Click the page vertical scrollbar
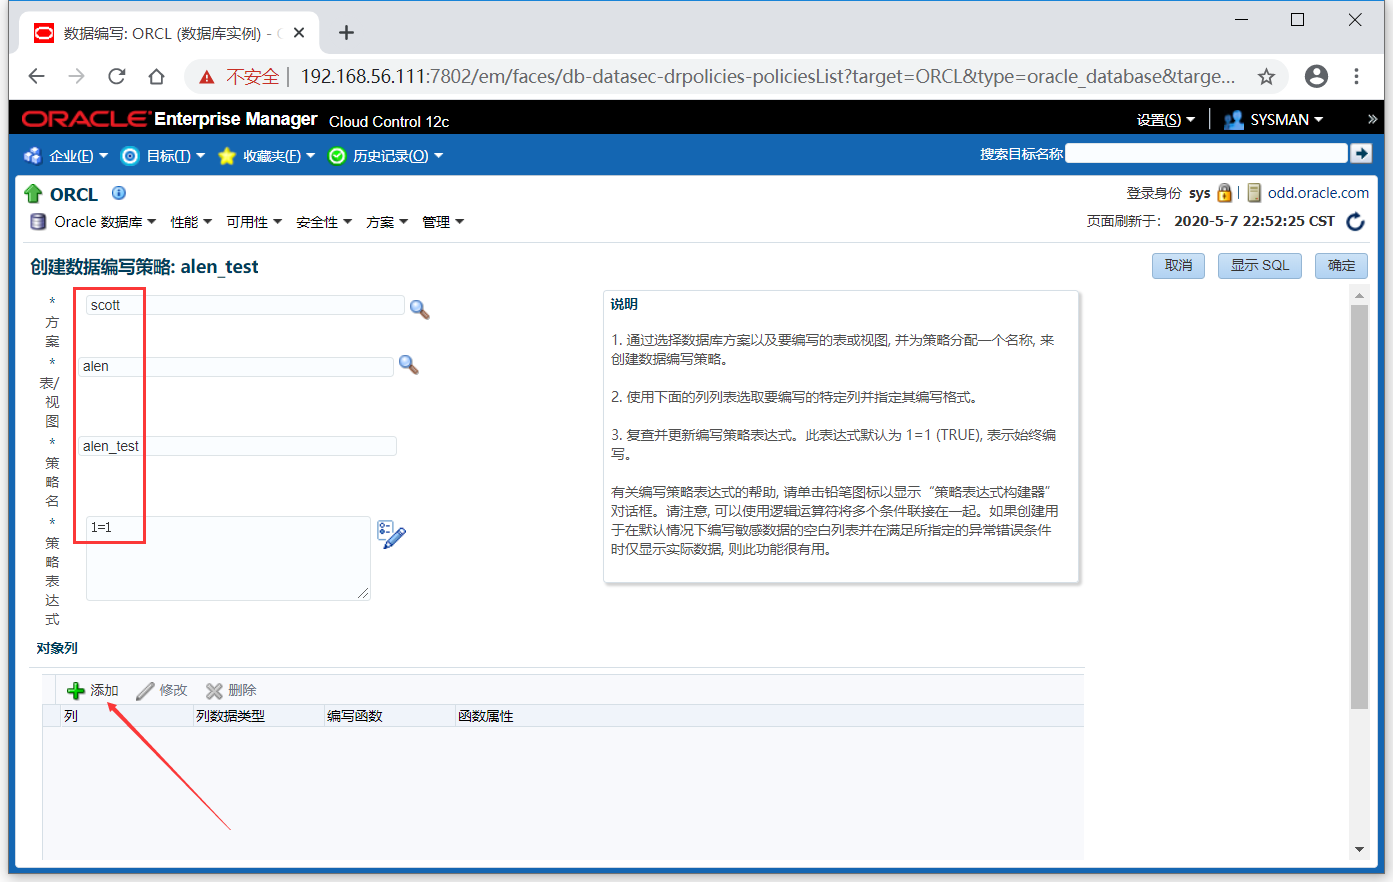 (x=1359, y=507)
